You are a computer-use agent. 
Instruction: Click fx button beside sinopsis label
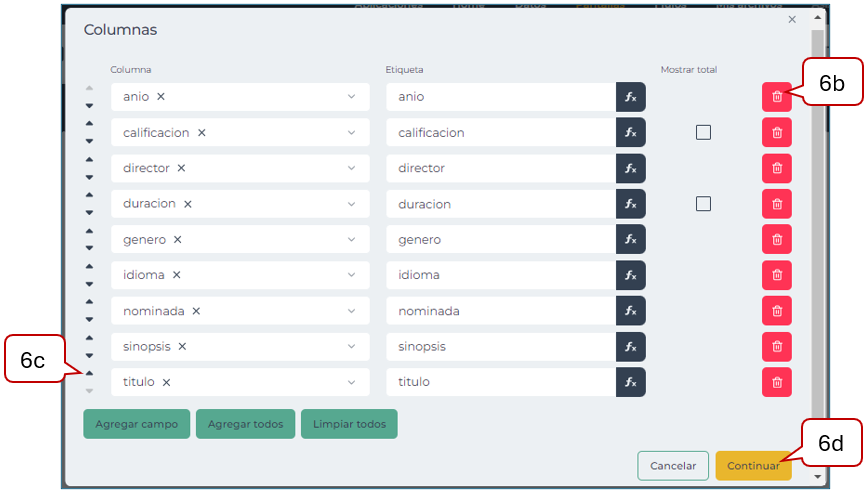click(630, 347)
